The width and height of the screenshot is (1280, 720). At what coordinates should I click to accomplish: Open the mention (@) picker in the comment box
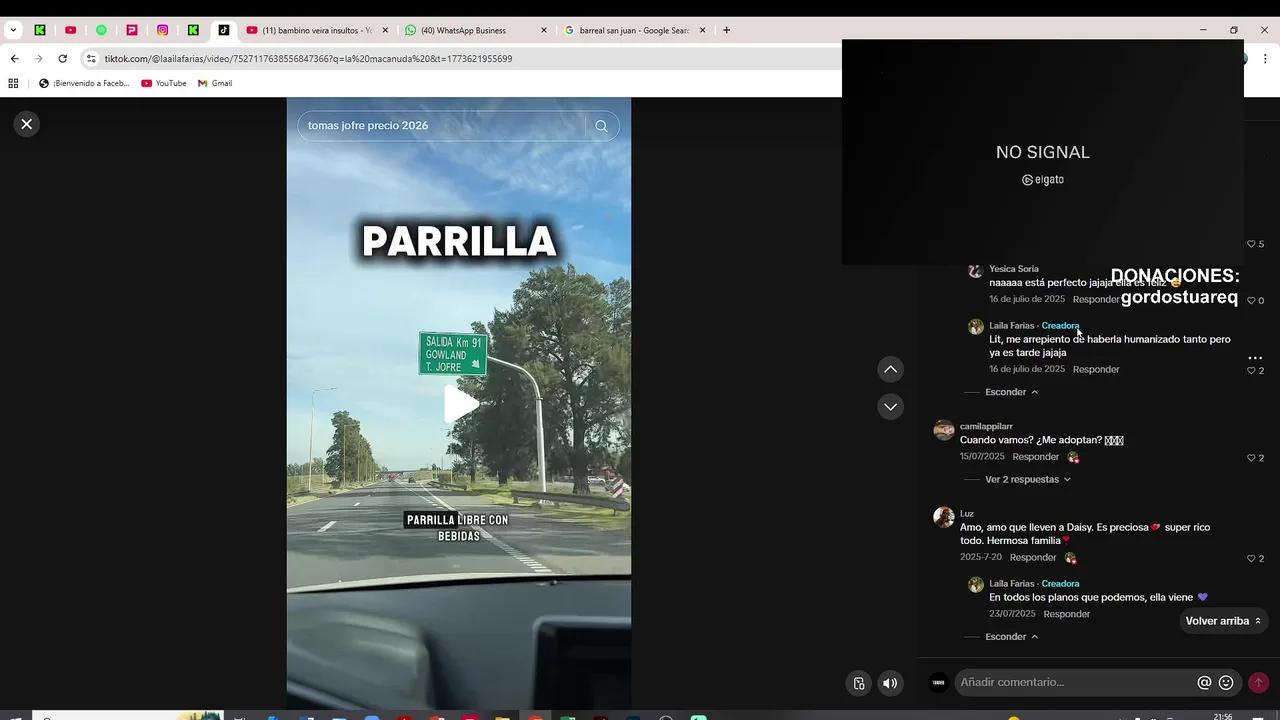1204,682
